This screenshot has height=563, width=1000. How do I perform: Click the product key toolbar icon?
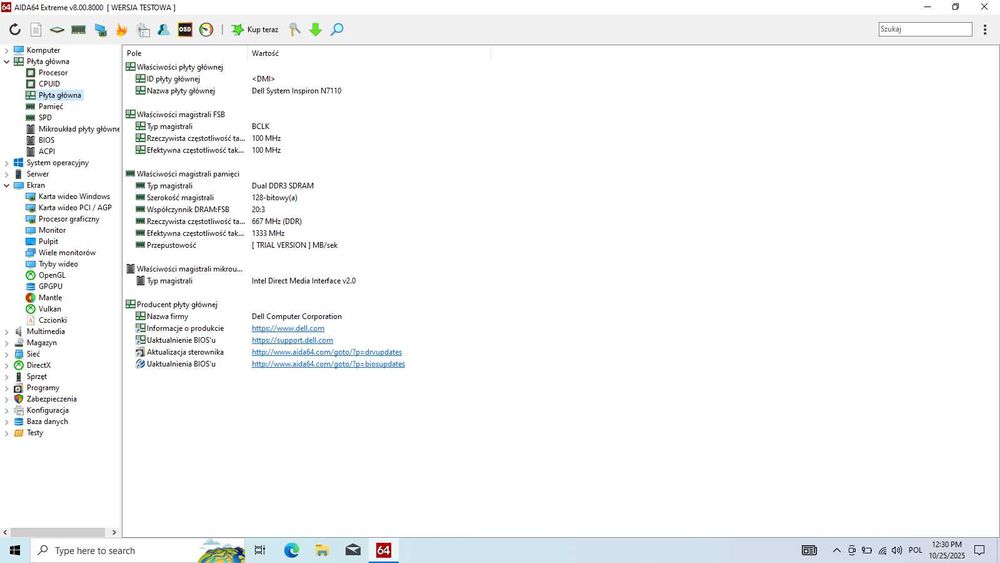pyautogui.click(x=294, y=29)
